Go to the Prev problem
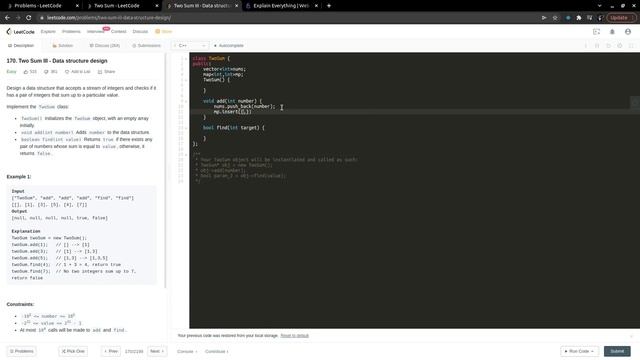This screenshot has width=640, height=360. point(111,351)
